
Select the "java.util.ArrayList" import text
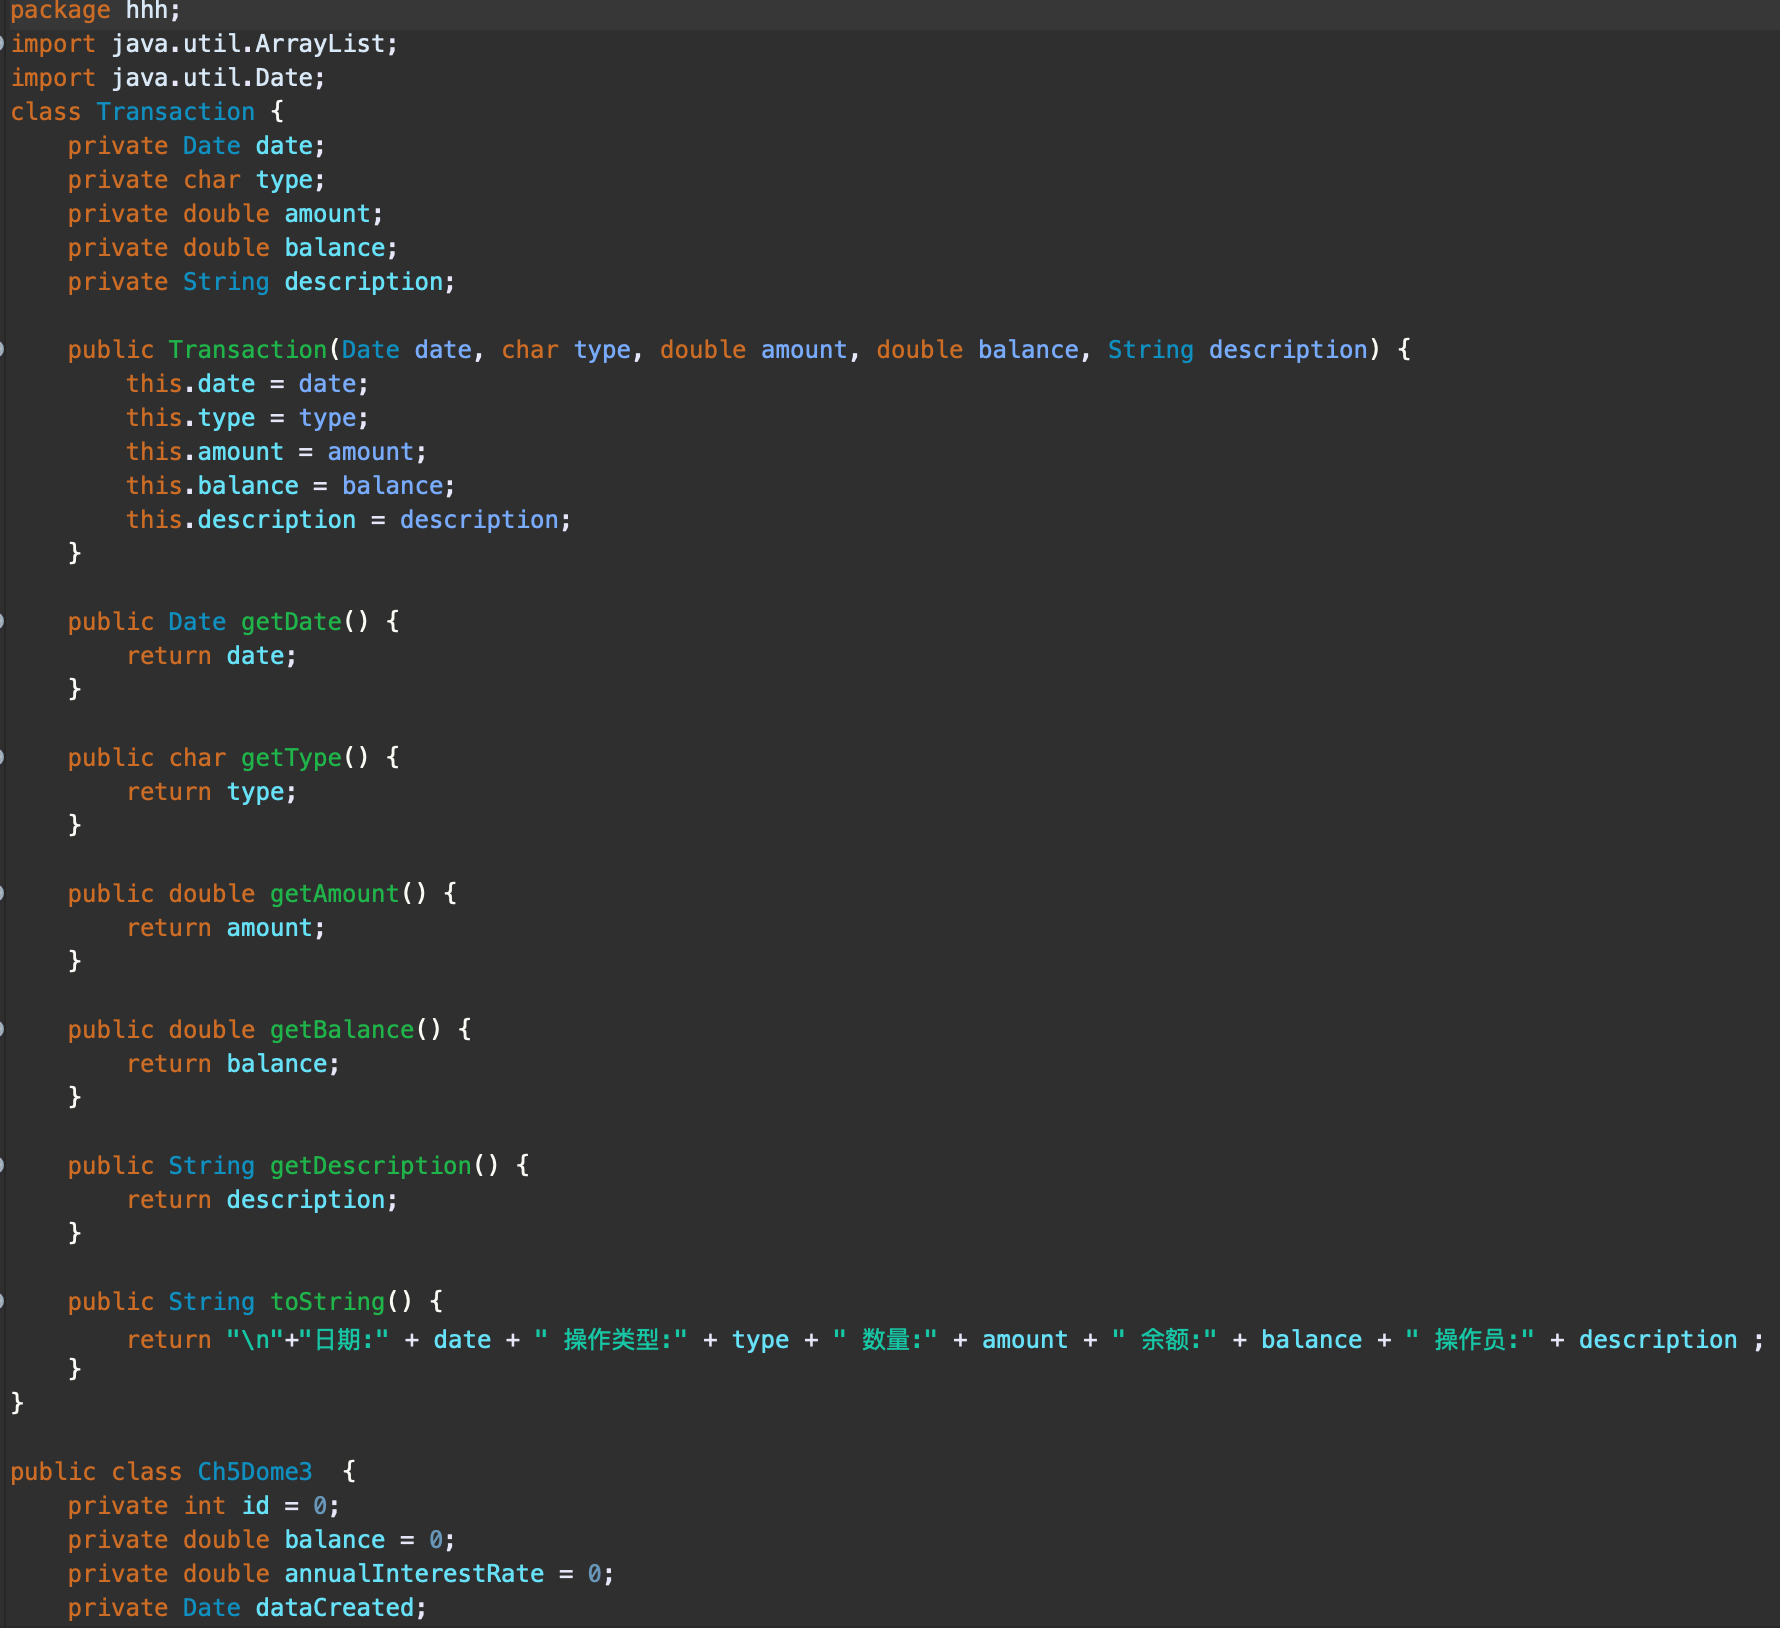(x=248, y=44)
